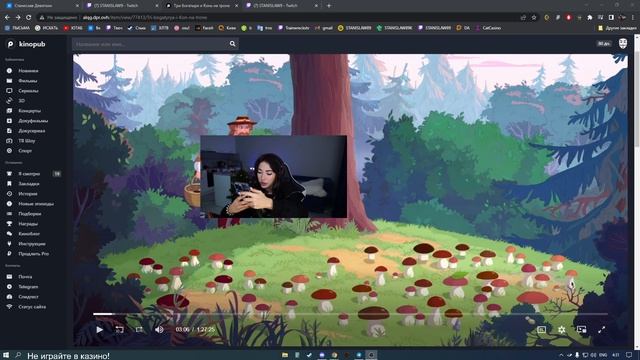
Task: Toggle the loop icon in player
Action: click(x=139, y=329)
